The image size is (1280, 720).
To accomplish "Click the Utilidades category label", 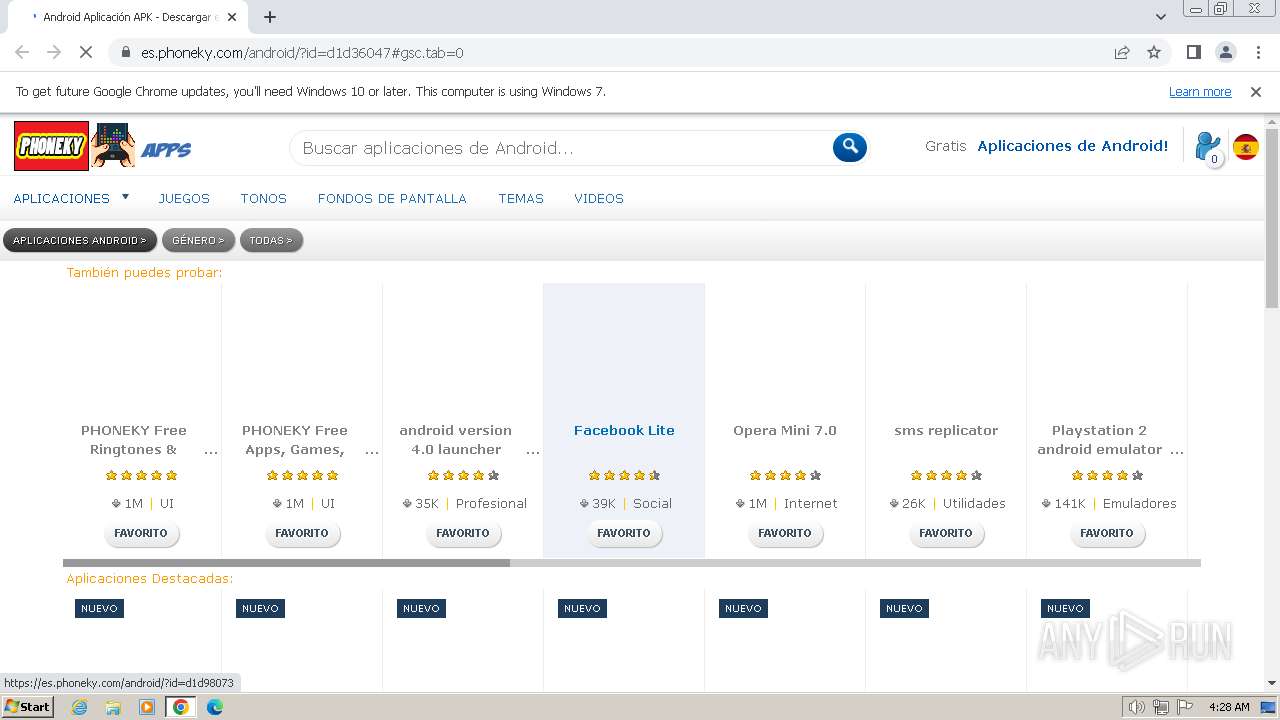I will [974, 503].
